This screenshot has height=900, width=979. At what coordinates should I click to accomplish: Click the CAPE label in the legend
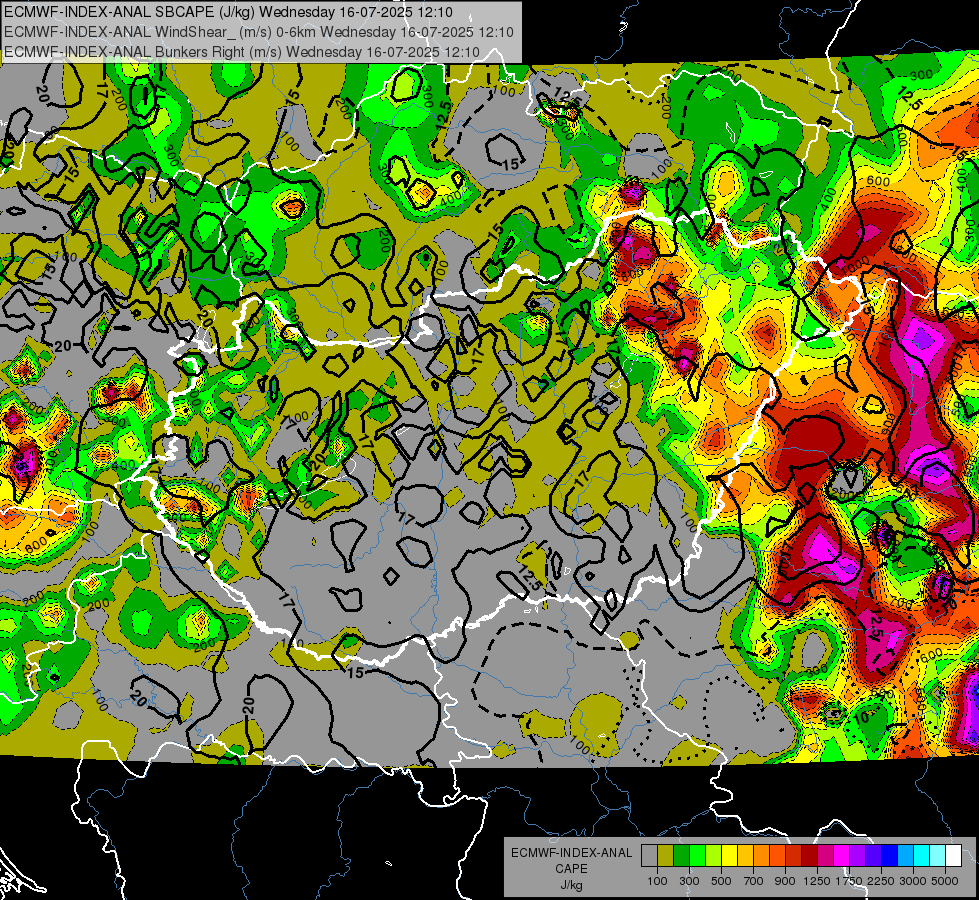pyautogui.click(x=571, y=869)
